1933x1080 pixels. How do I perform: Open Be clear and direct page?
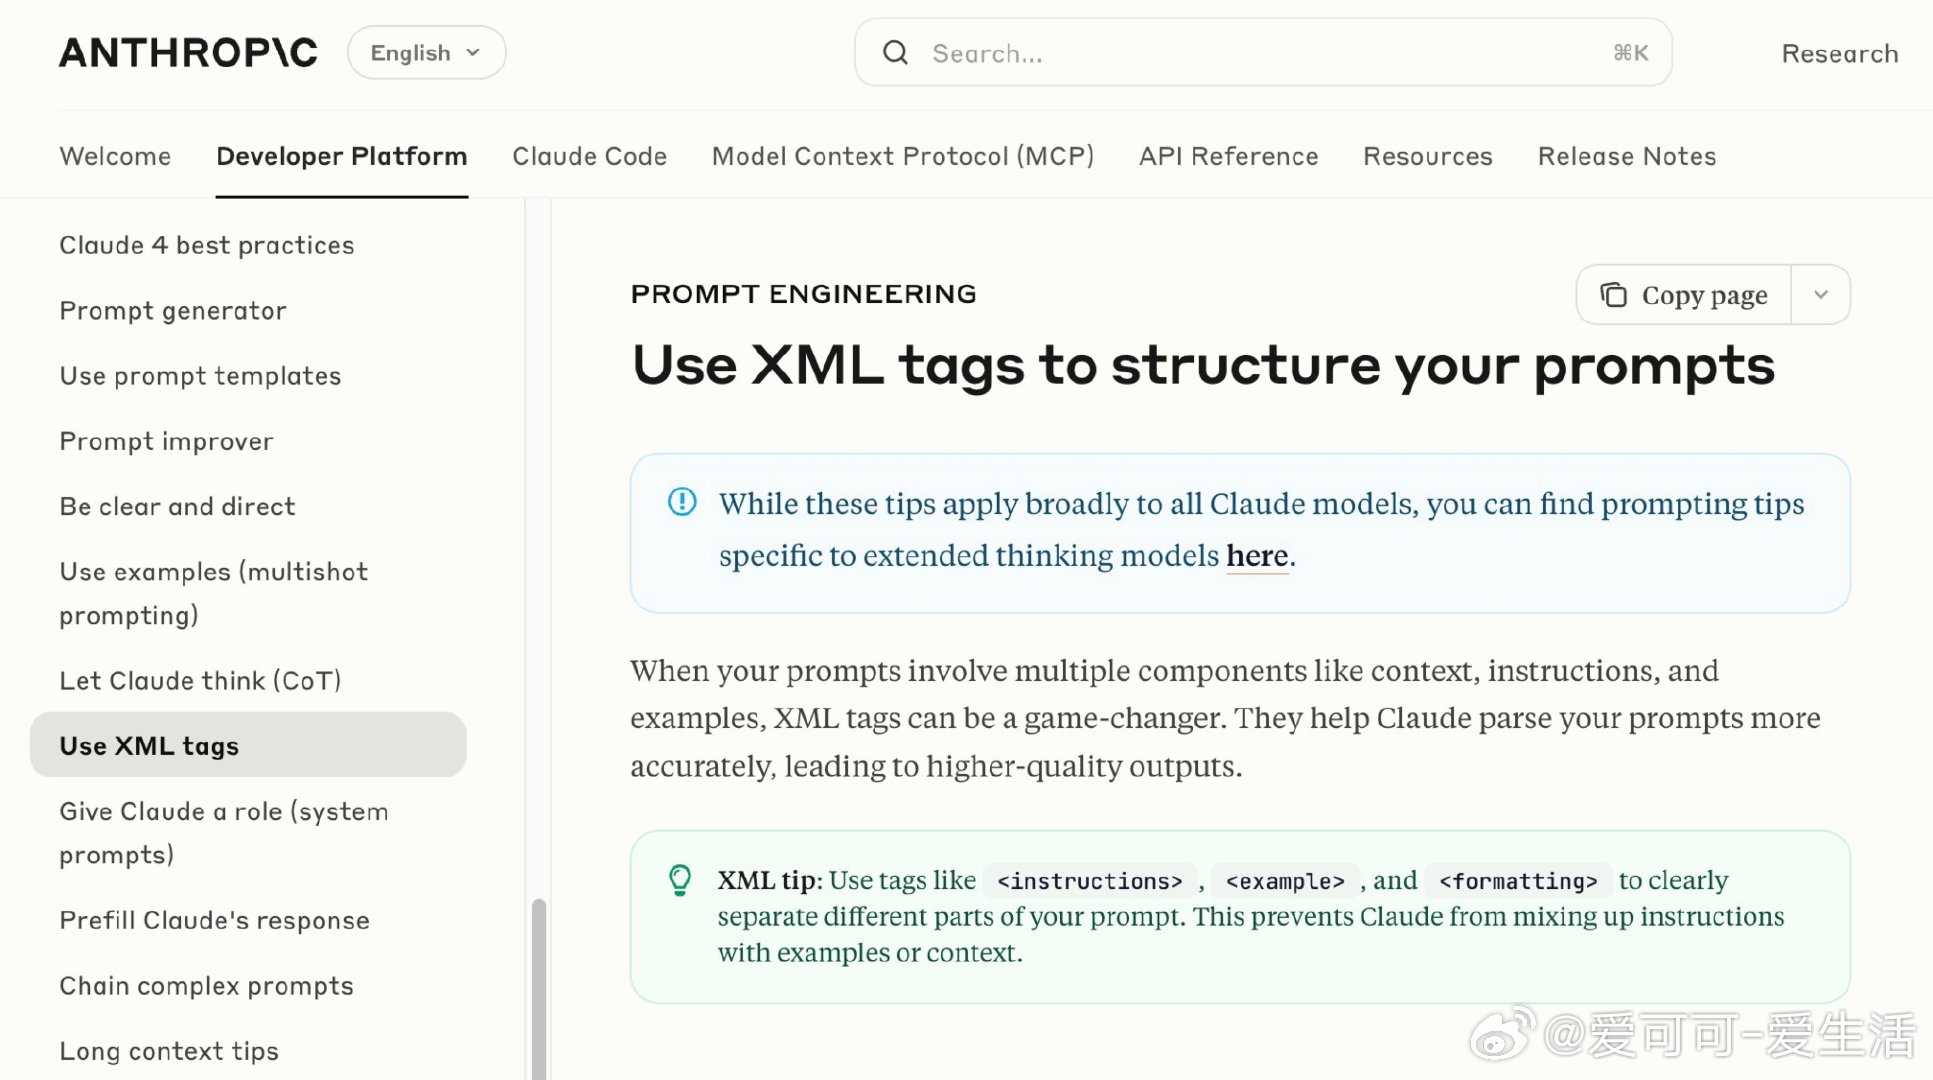coord(177,507)
